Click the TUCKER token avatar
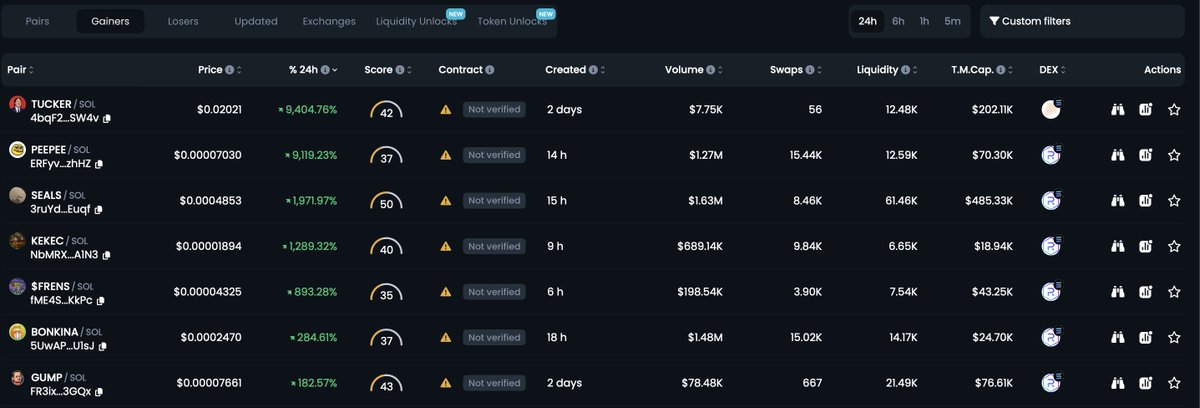 click(x=17, y=105)
